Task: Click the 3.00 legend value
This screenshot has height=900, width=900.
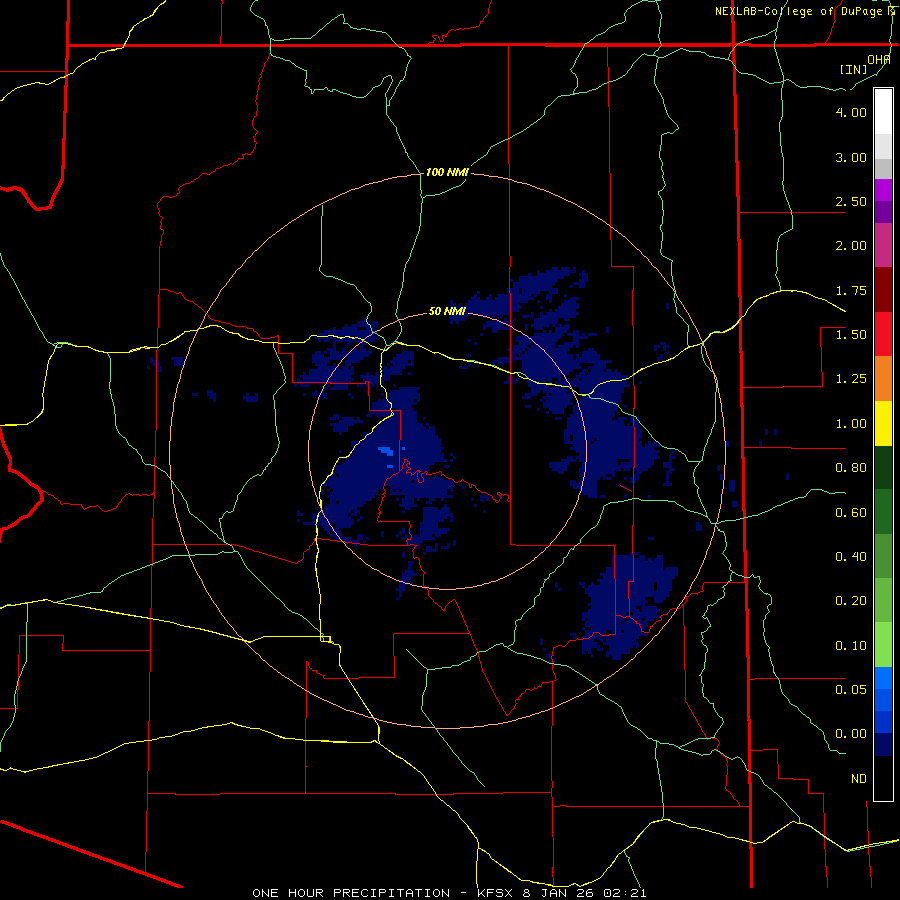Action: click(x=851, y=157)
